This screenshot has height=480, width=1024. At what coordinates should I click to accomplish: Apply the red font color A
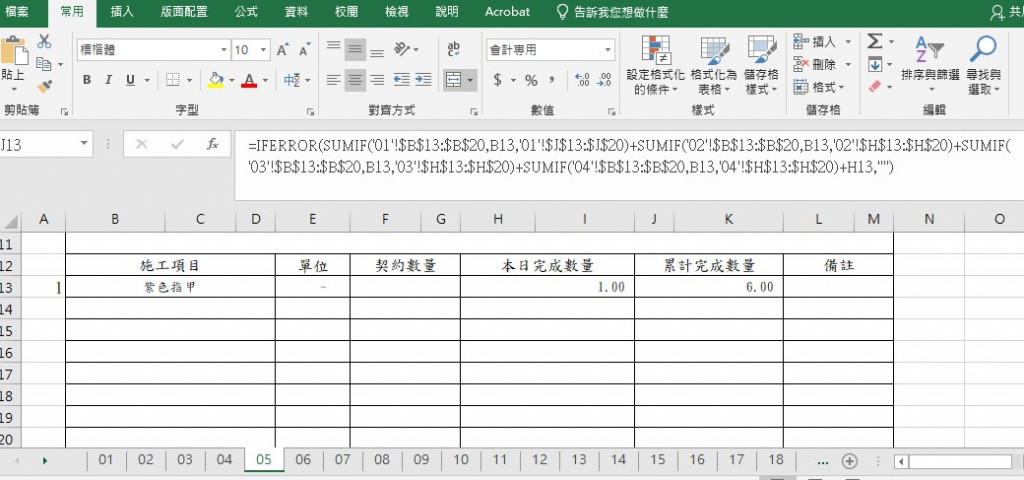249,80
